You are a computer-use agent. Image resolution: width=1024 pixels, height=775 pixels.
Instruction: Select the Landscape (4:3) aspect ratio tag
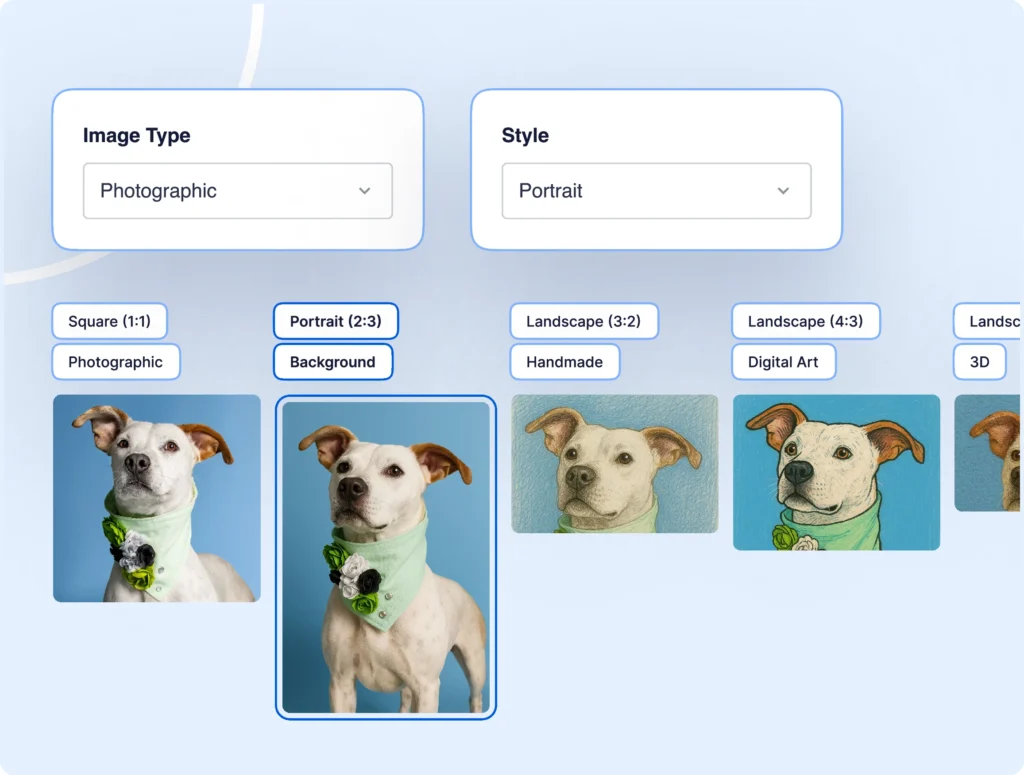[x=805, y=322]
